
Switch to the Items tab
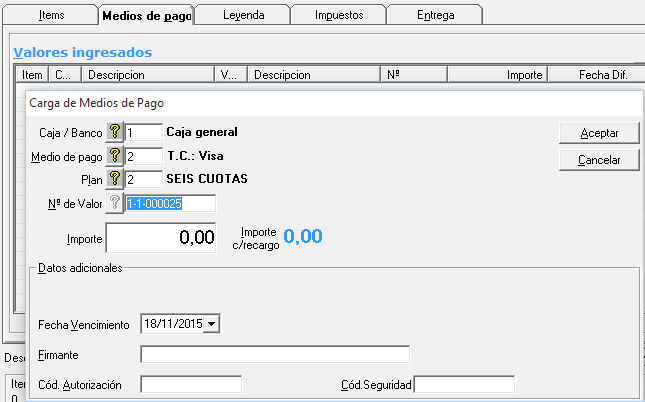pos(51,15)
